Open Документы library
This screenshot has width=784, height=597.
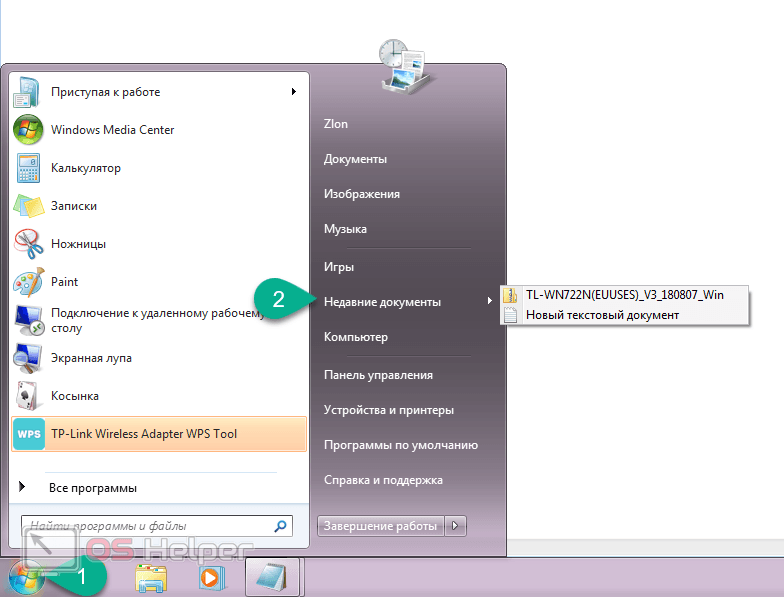click(x=356, y=159)
